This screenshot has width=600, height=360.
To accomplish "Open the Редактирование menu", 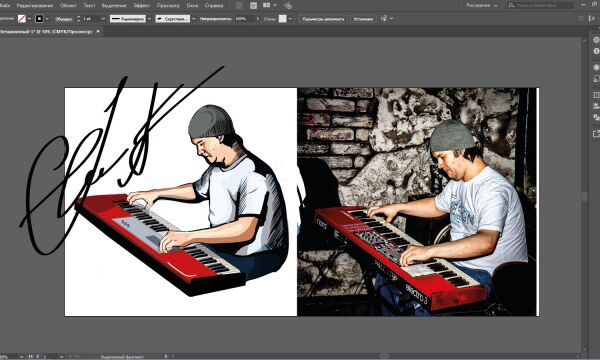I will tap(35, 5).
